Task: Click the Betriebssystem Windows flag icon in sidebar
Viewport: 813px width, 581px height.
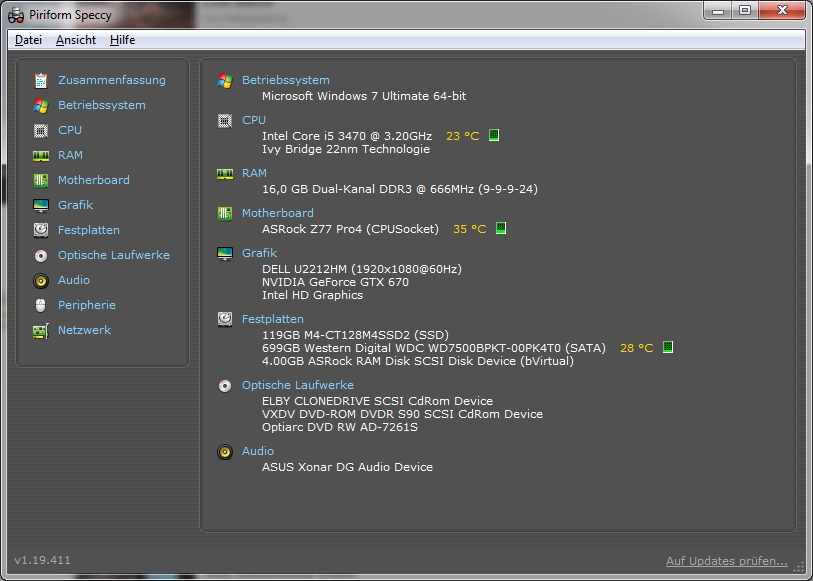Action: 41,105
